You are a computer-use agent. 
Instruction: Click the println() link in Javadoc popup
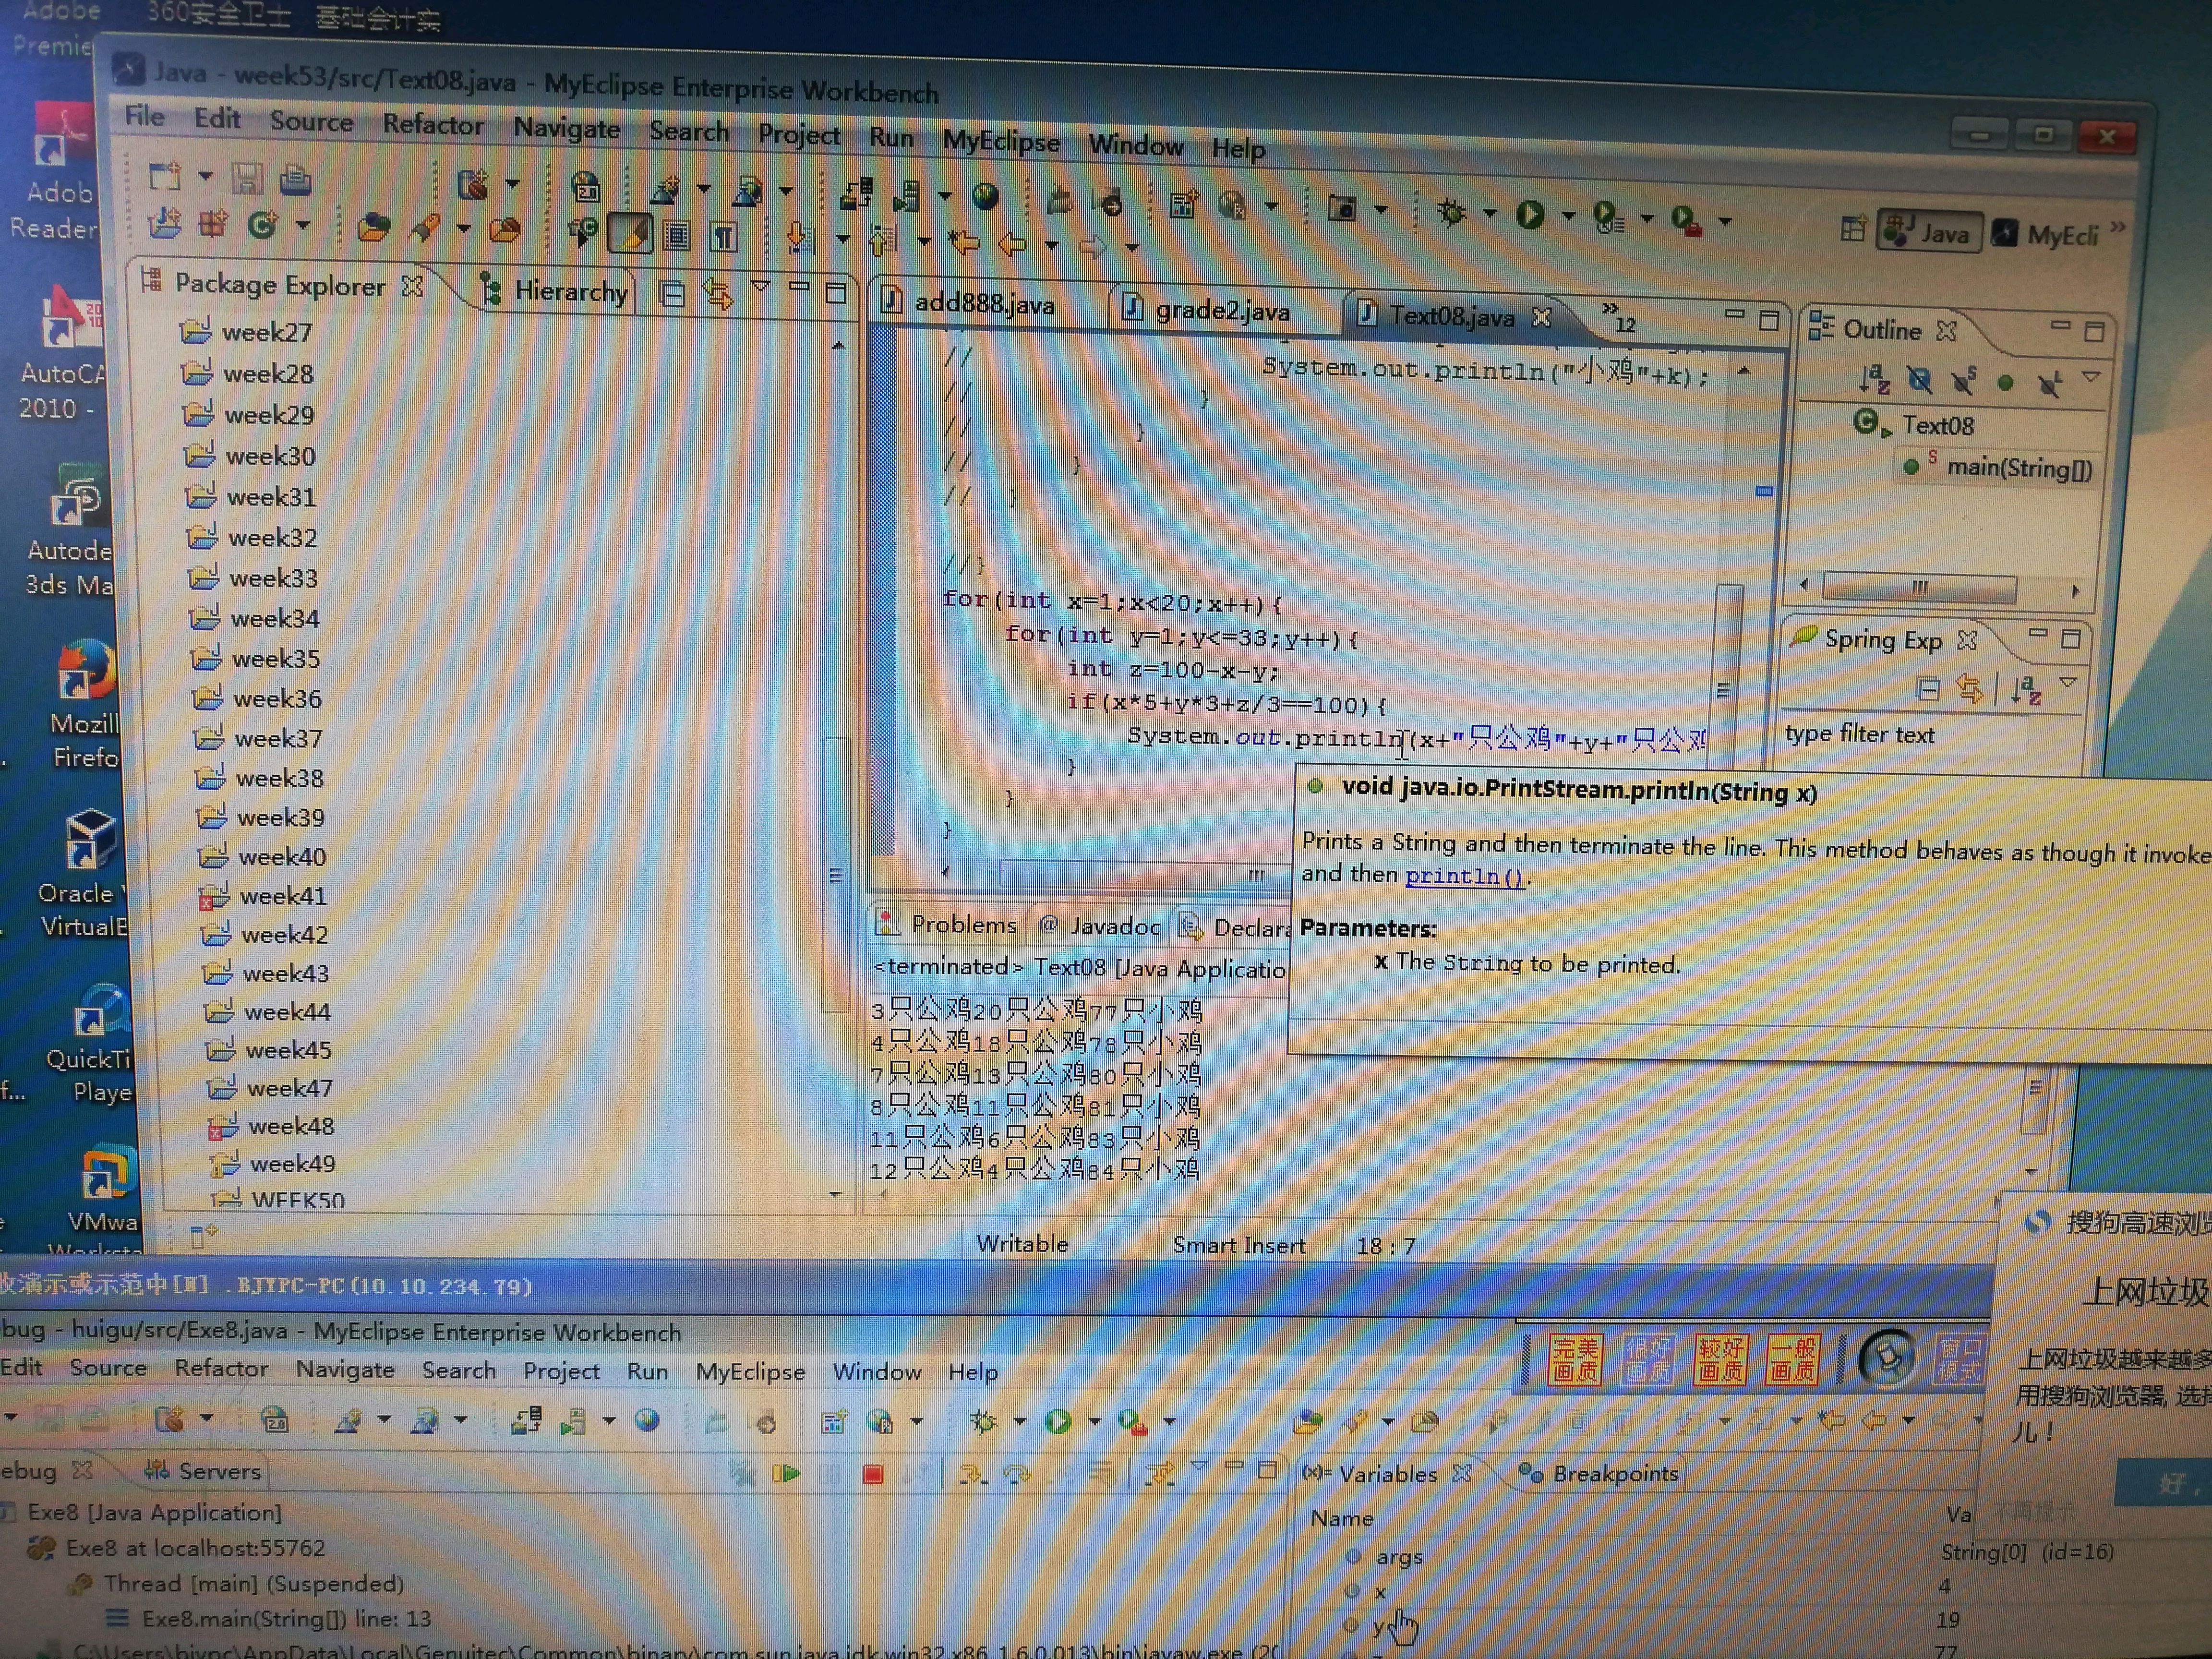coord(1464,876)
